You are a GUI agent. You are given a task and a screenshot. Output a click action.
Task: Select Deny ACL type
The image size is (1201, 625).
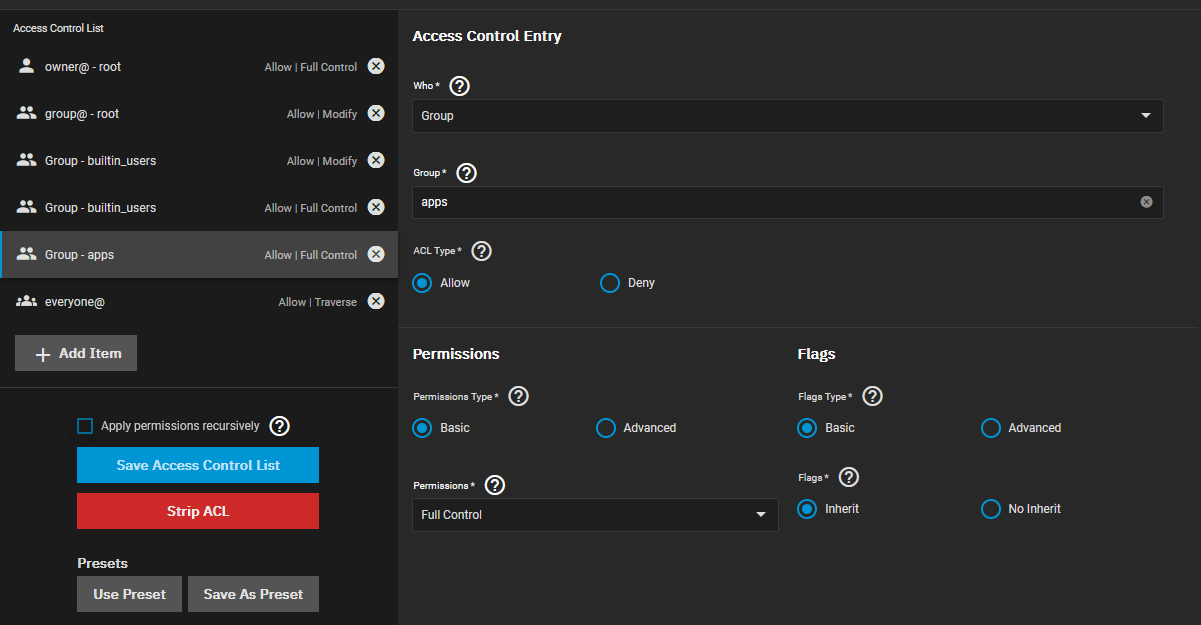coord(609,283)
